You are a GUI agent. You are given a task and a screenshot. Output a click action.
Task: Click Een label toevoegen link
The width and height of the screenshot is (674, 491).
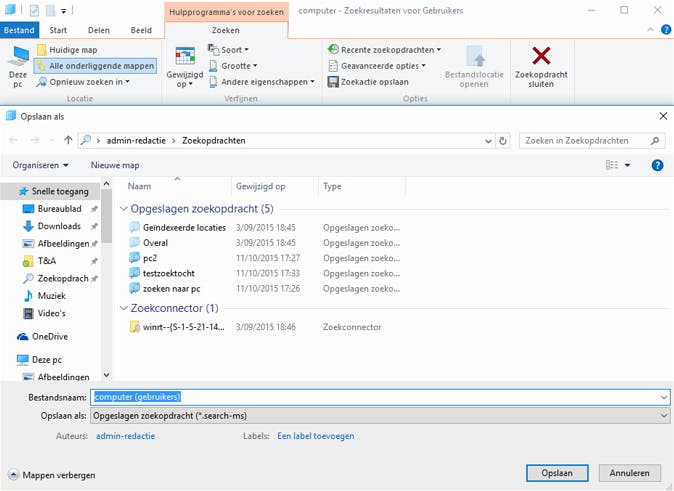[316, 436]
